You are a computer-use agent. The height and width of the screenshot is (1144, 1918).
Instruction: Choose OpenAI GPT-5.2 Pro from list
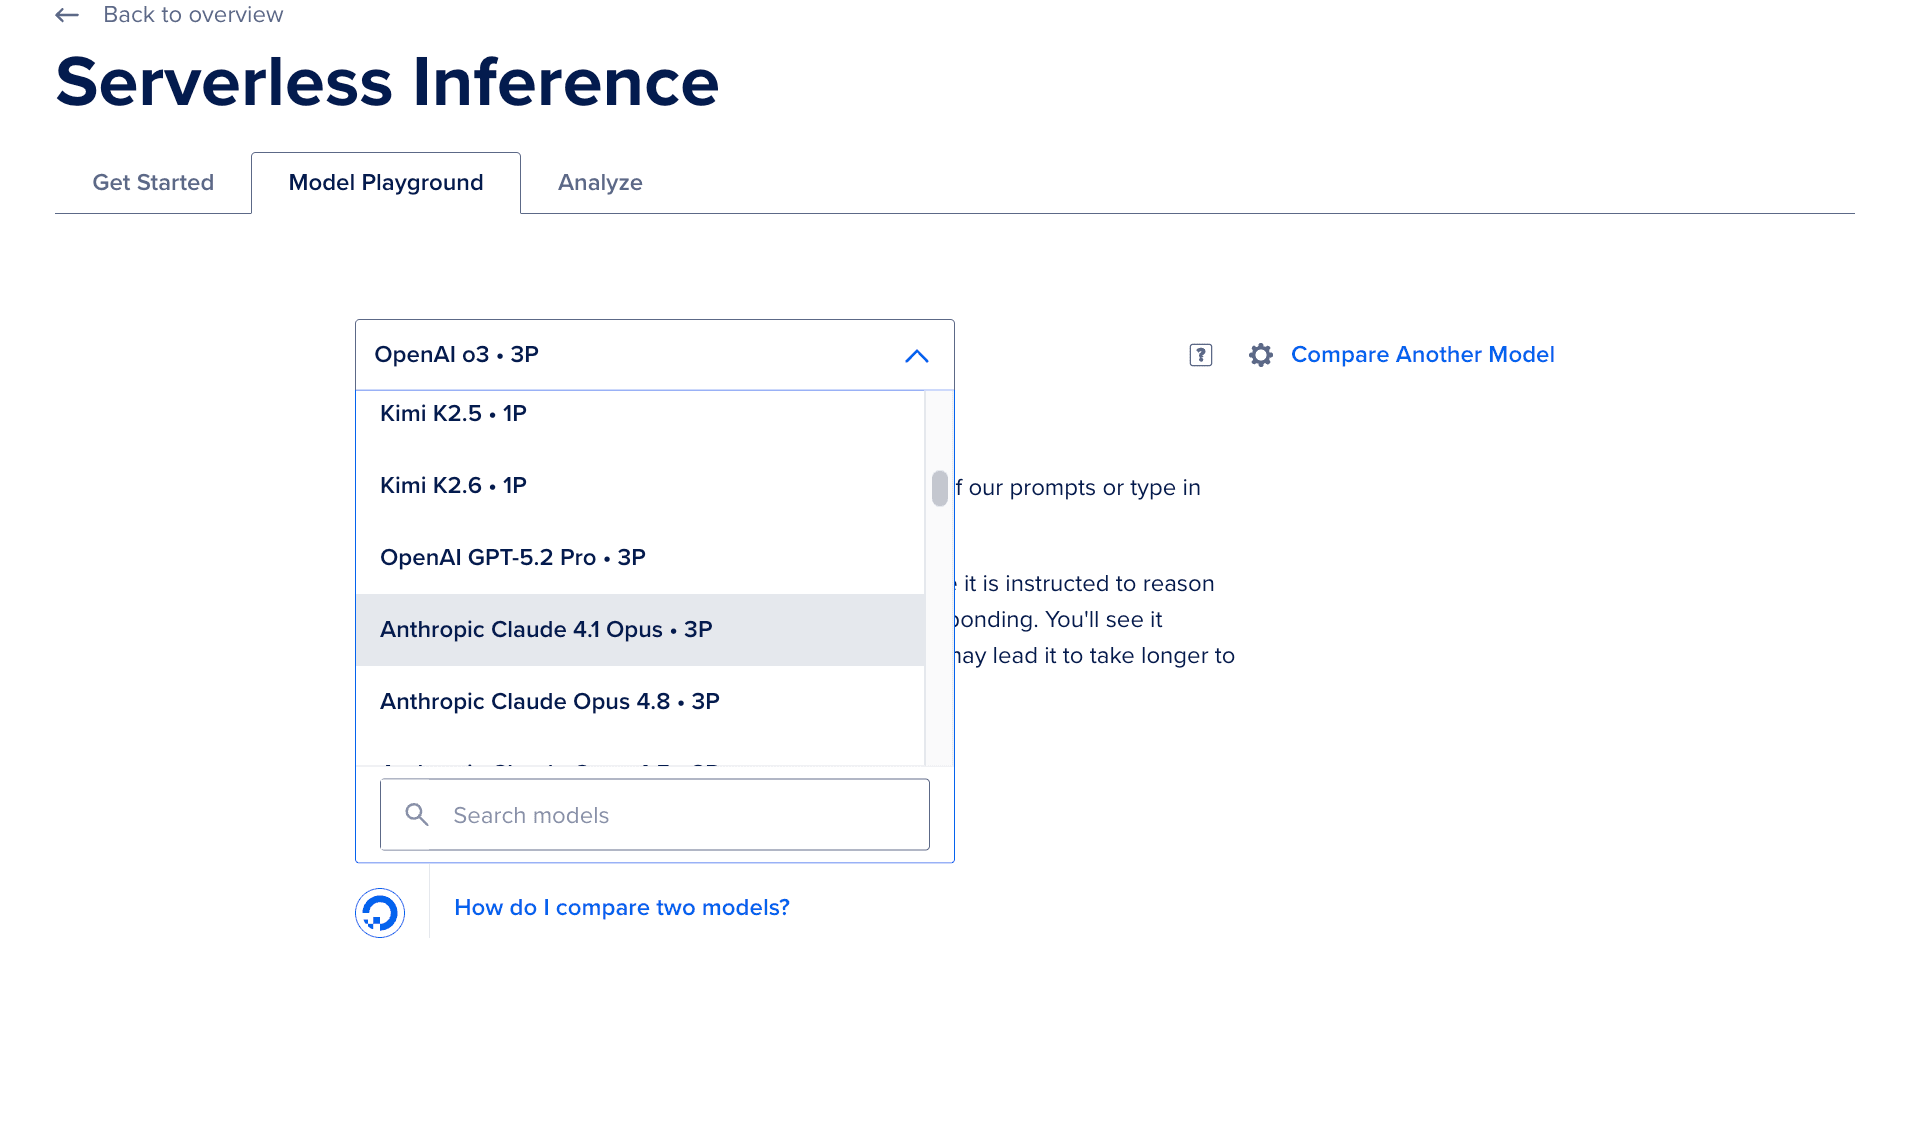click(x=640, y=558)
